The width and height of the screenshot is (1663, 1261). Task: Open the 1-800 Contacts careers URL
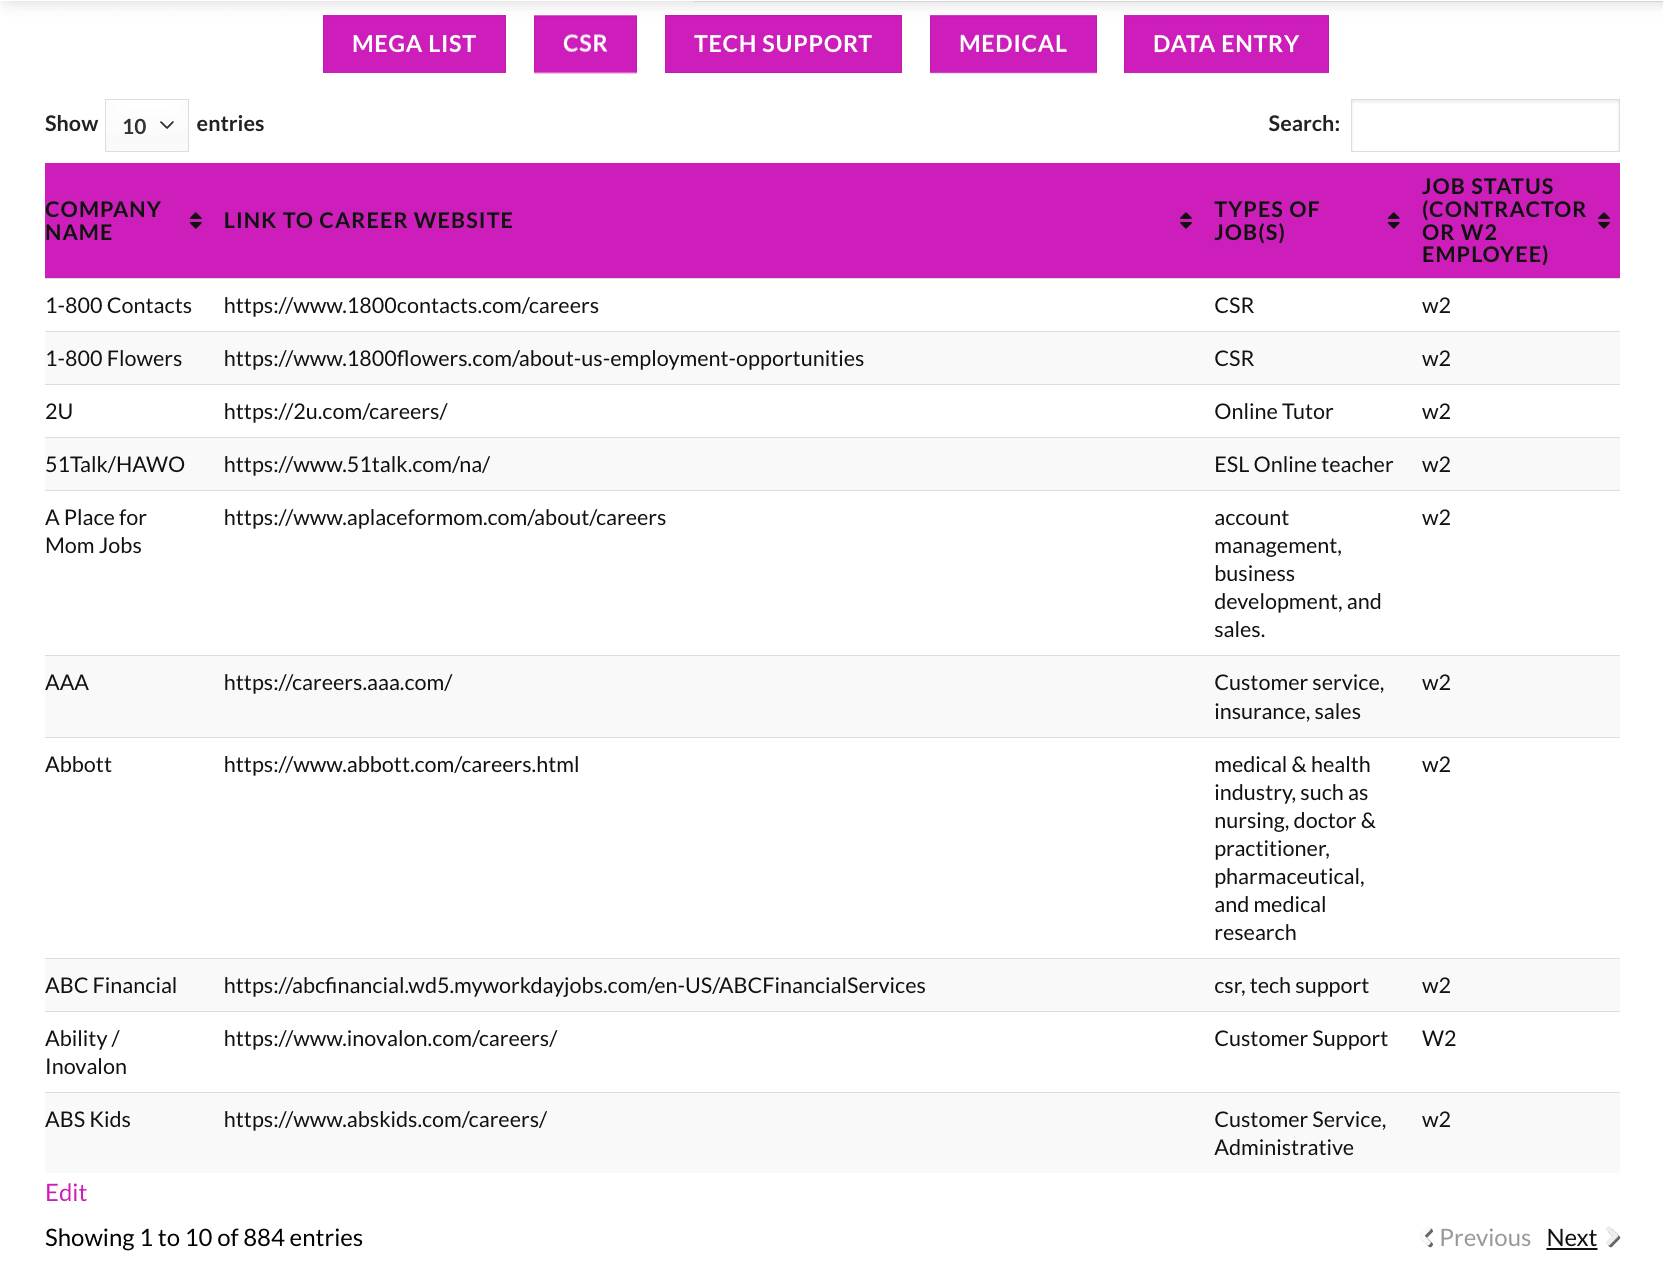click(411, 306)
